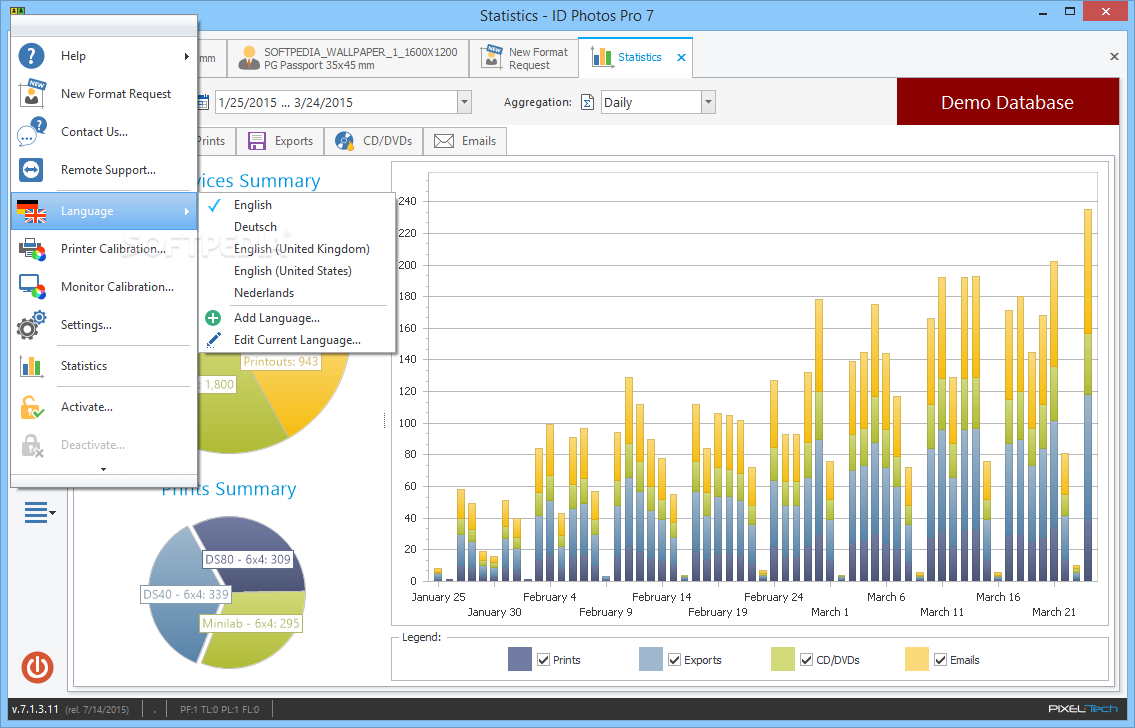Click the Demo Database red banner

1008,102
